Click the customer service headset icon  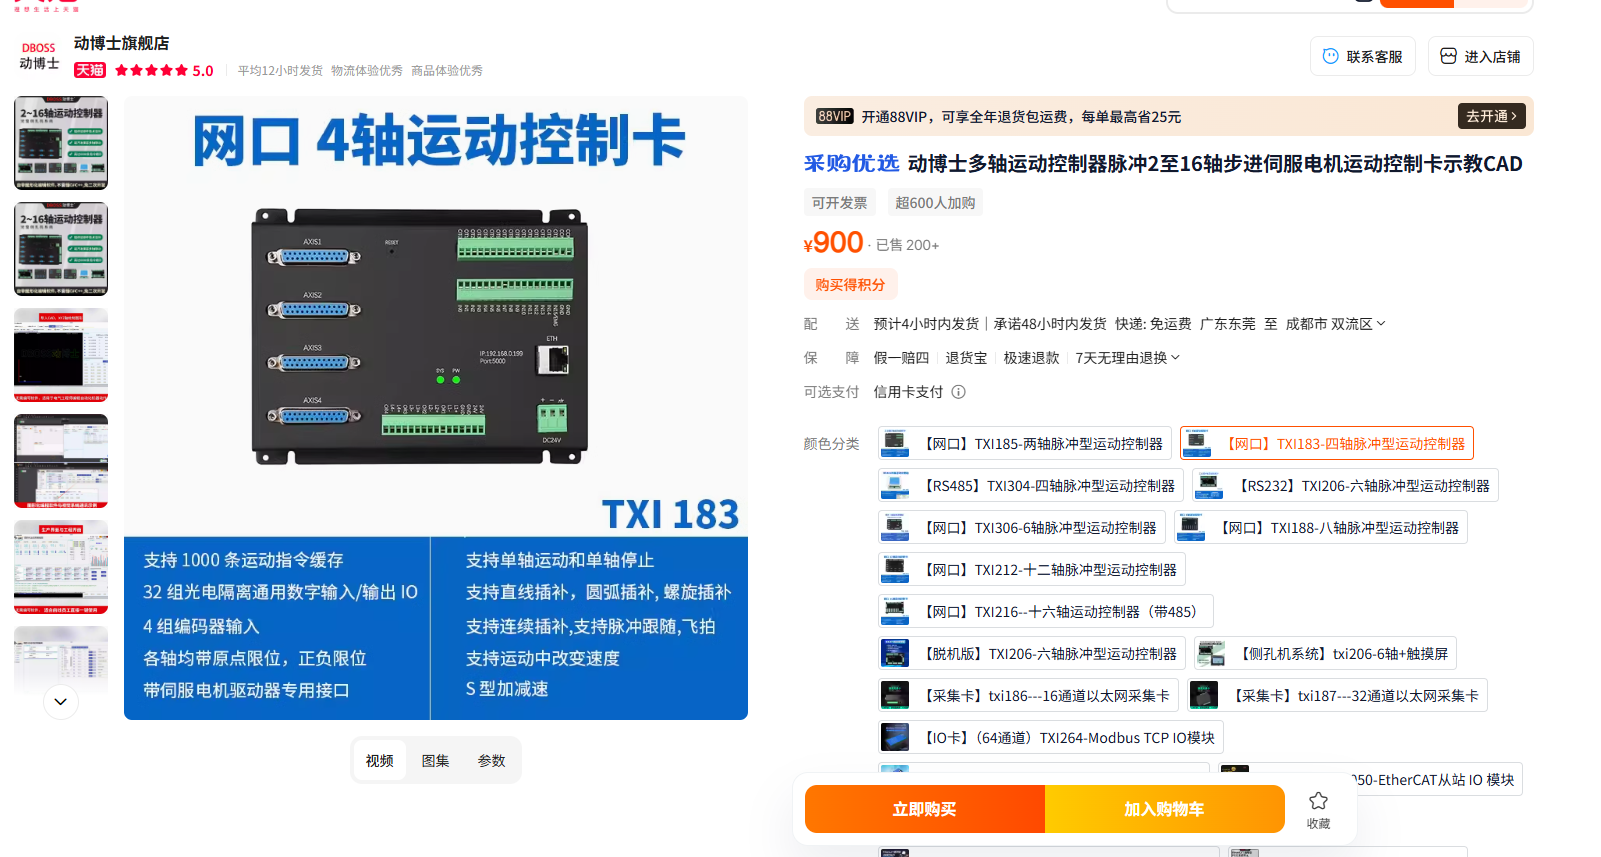[1330, 56]
